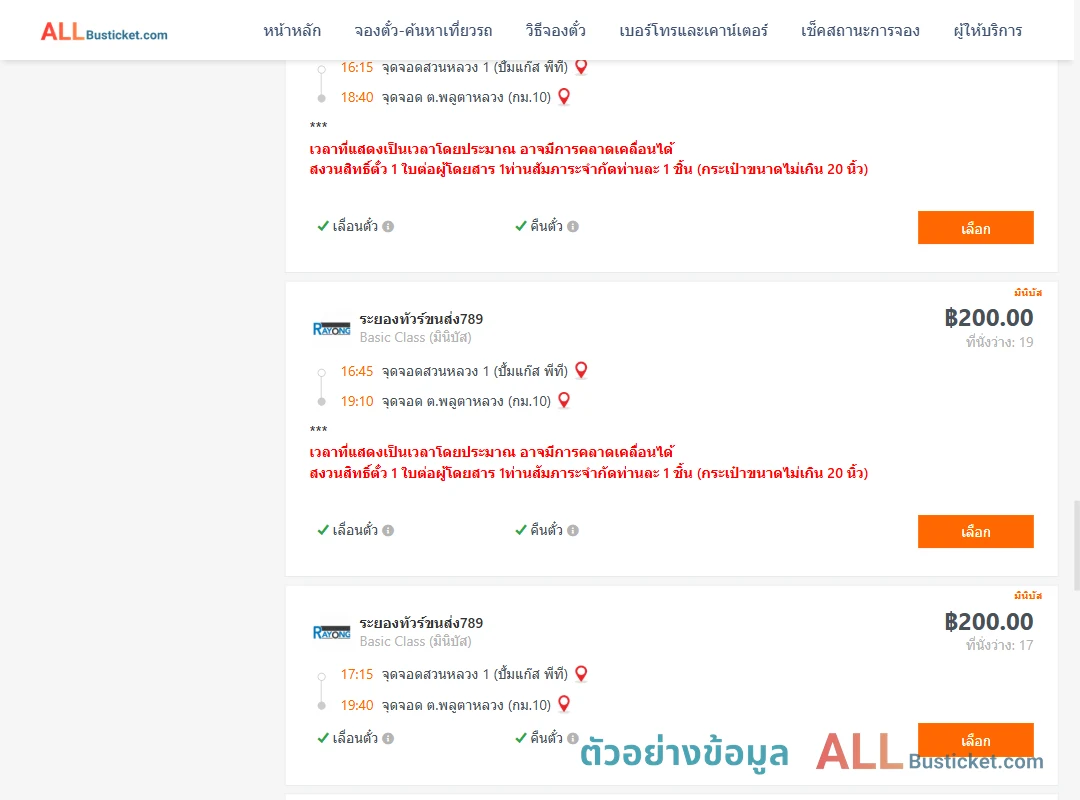Select the 17:15 trip with เลือก button

[x=975, y=740]
